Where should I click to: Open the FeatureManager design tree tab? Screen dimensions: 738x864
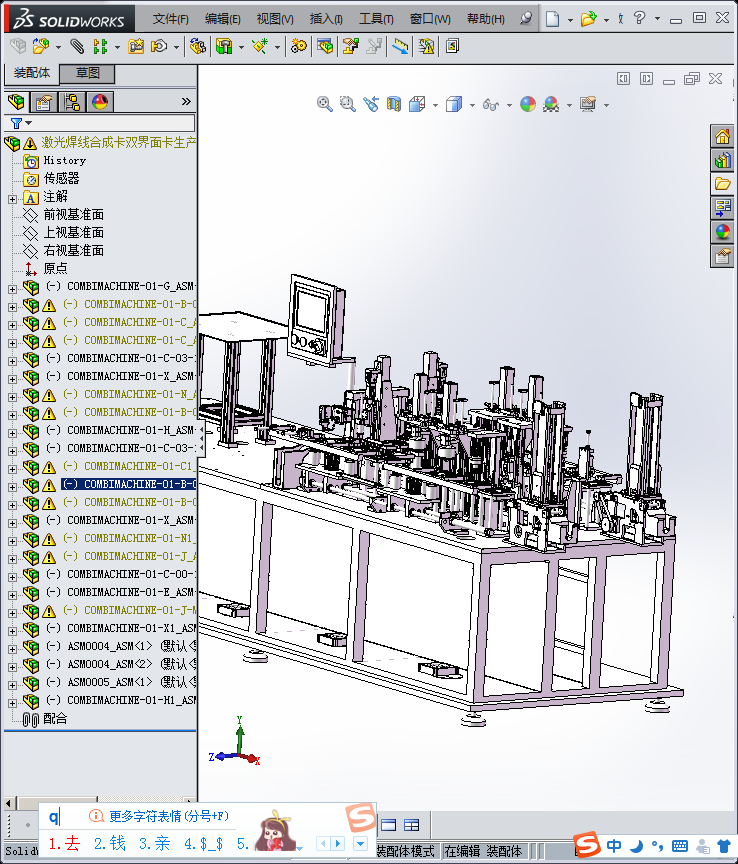pyautogui.click(x=17, y=102)
